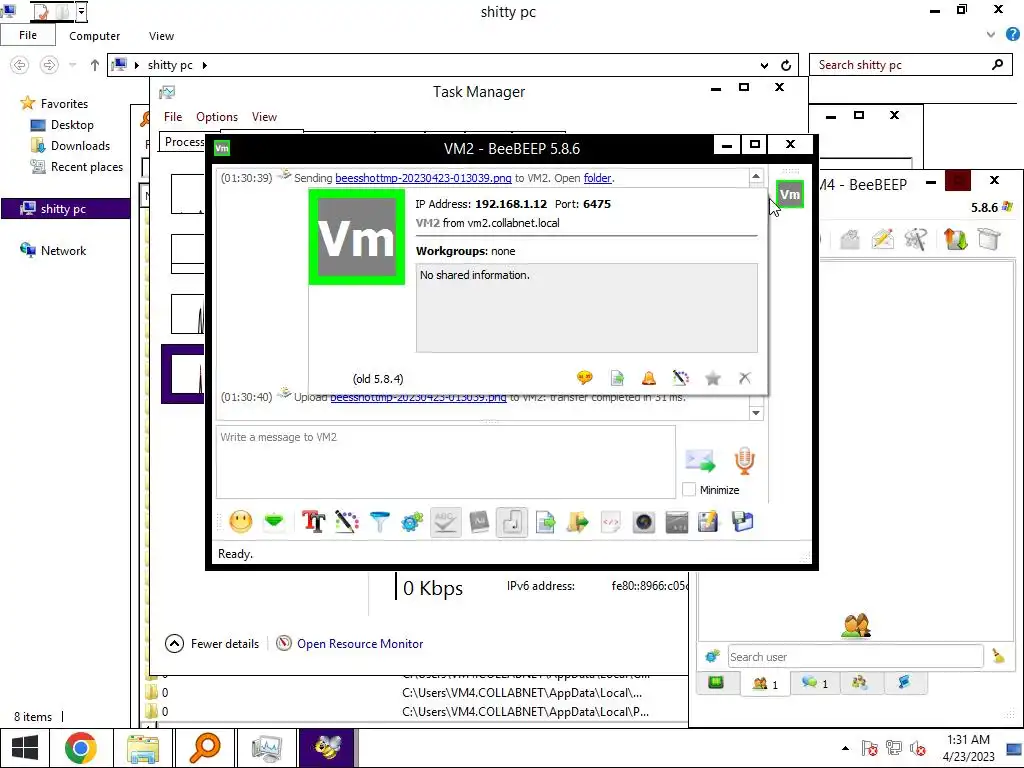
Task: Select Desktop in Favorites
Action: (63, 124)
